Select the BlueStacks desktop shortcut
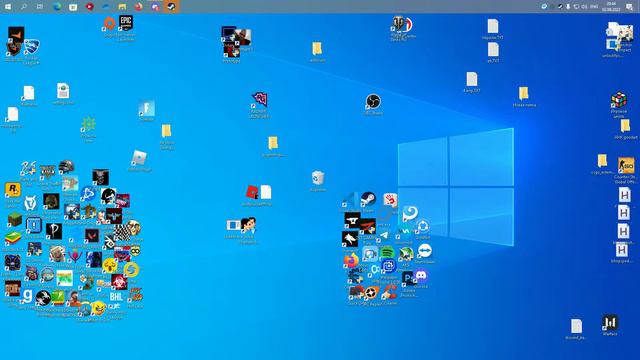 13,238
